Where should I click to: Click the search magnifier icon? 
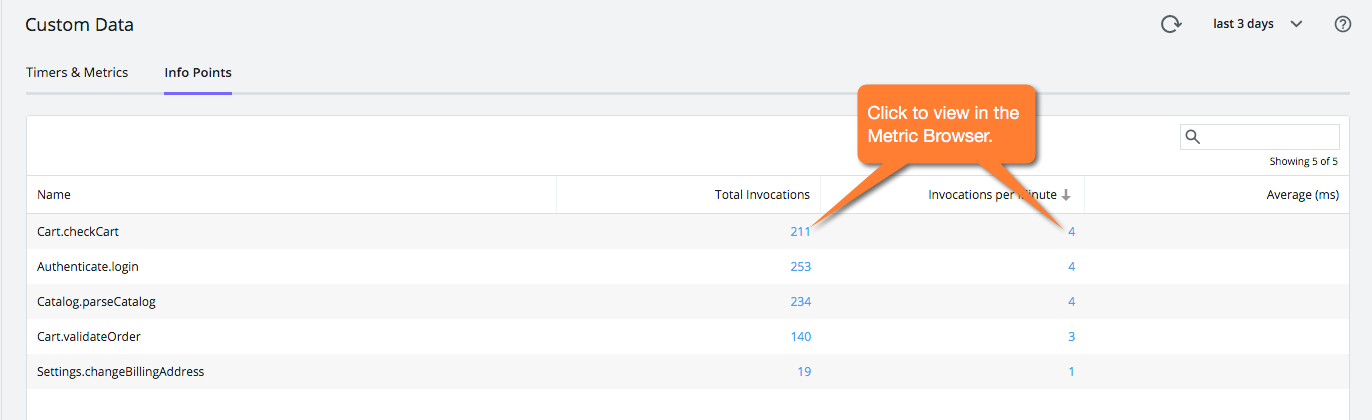(x=1192, y=137)
